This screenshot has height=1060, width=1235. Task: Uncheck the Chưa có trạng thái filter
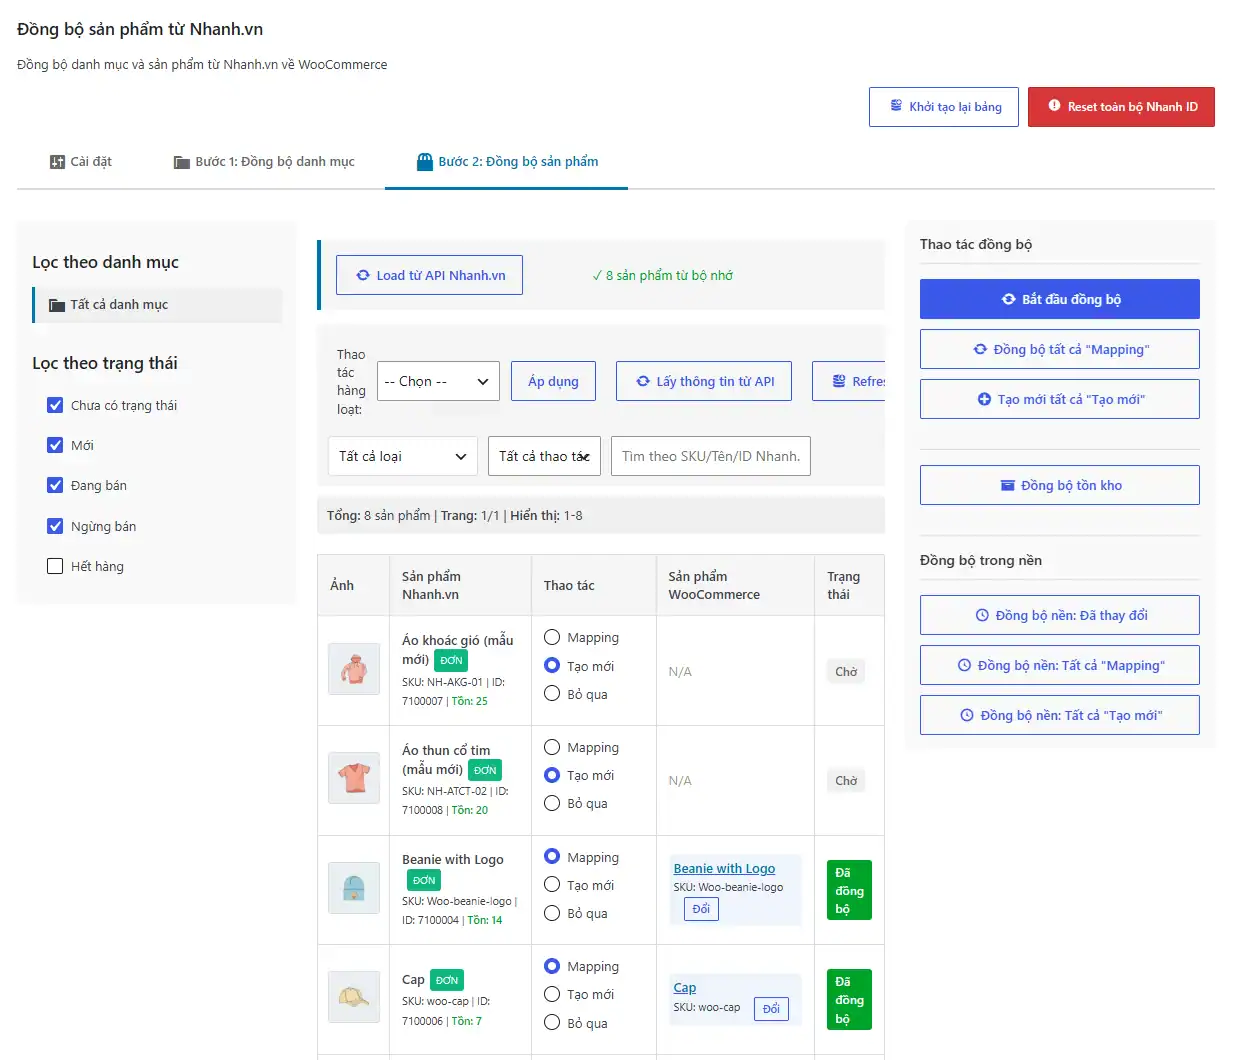55,405
